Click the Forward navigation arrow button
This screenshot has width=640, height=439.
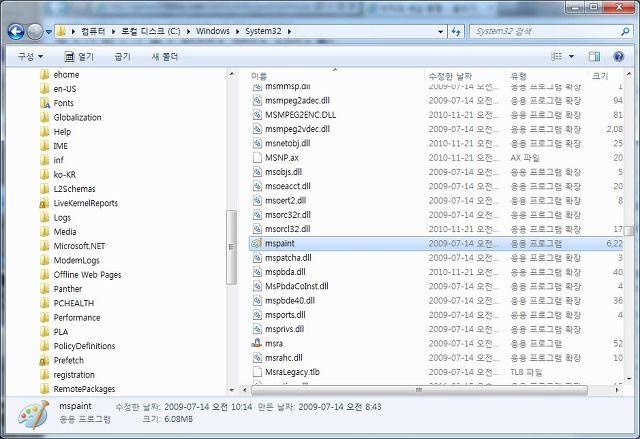pos(35,31)
